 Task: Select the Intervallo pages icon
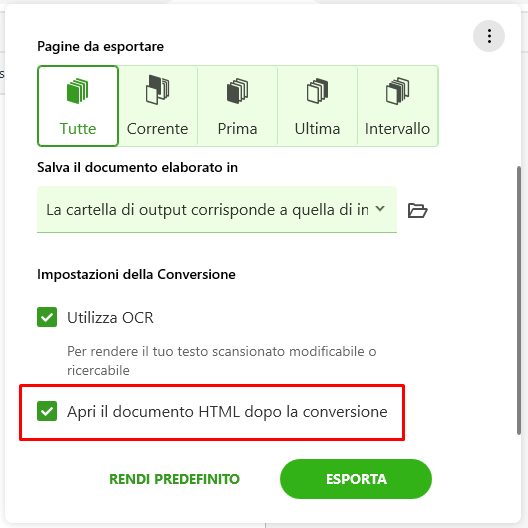(397, 91)
